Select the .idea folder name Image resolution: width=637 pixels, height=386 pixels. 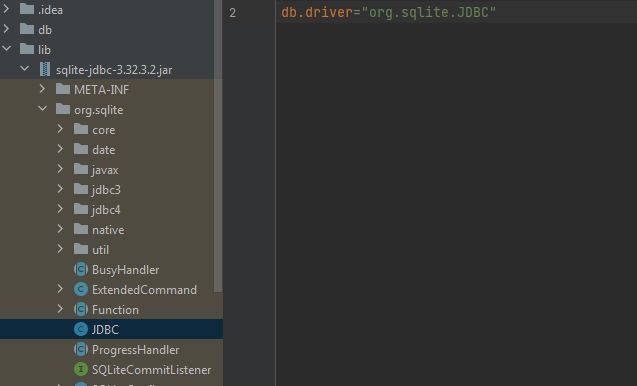(50, 10)
